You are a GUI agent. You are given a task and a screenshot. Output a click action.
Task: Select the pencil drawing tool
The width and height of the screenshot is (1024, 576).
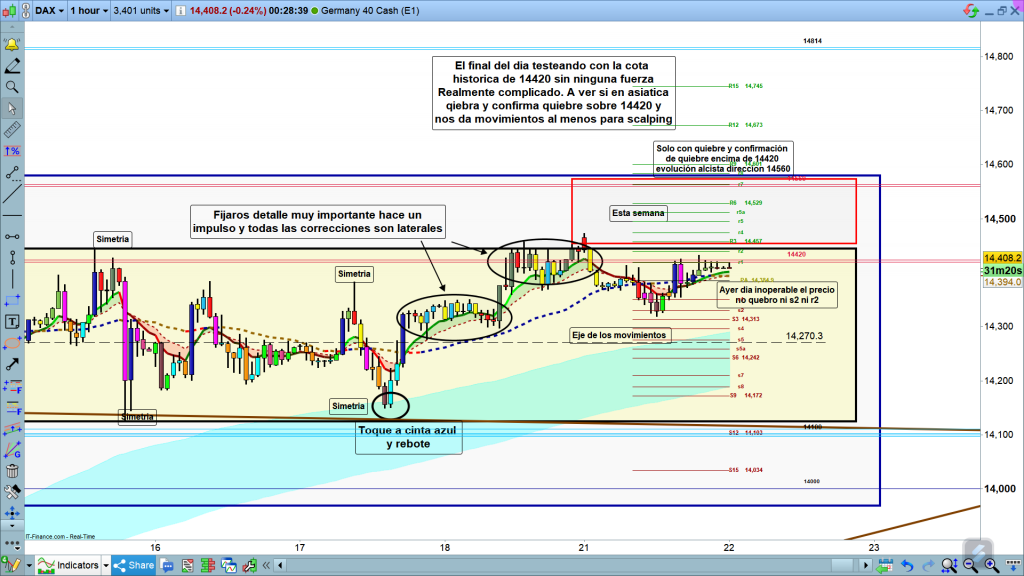point(12,67)
